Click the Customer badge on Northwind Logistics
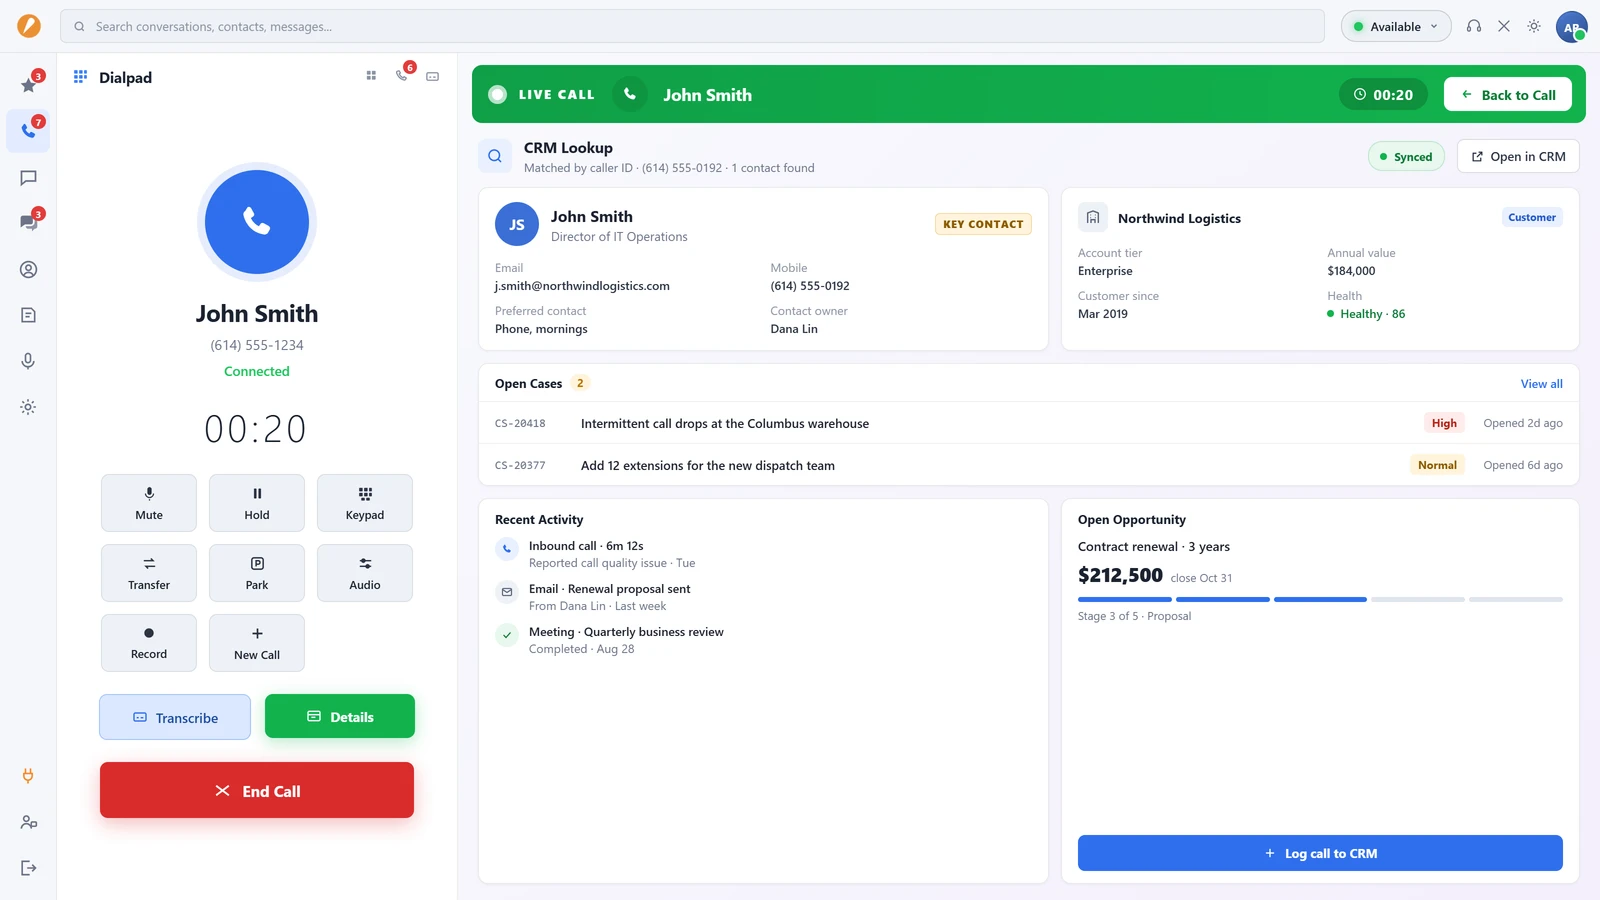The height and width of the screenshot is (900, 1600). (1532, 217)
